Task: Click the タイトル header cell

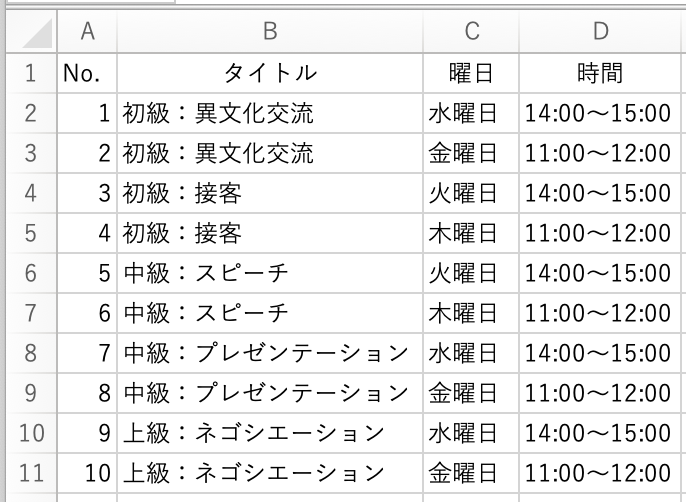Action: tap(270, 73)
